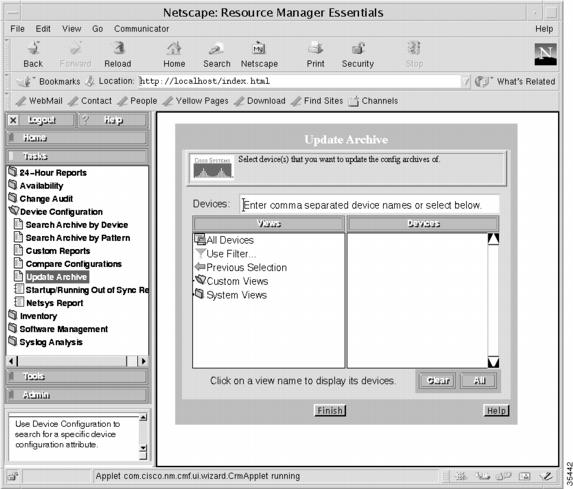This screenshot has width=573, height=489.
Task: Click the Logout button
Action: point(40,120)
